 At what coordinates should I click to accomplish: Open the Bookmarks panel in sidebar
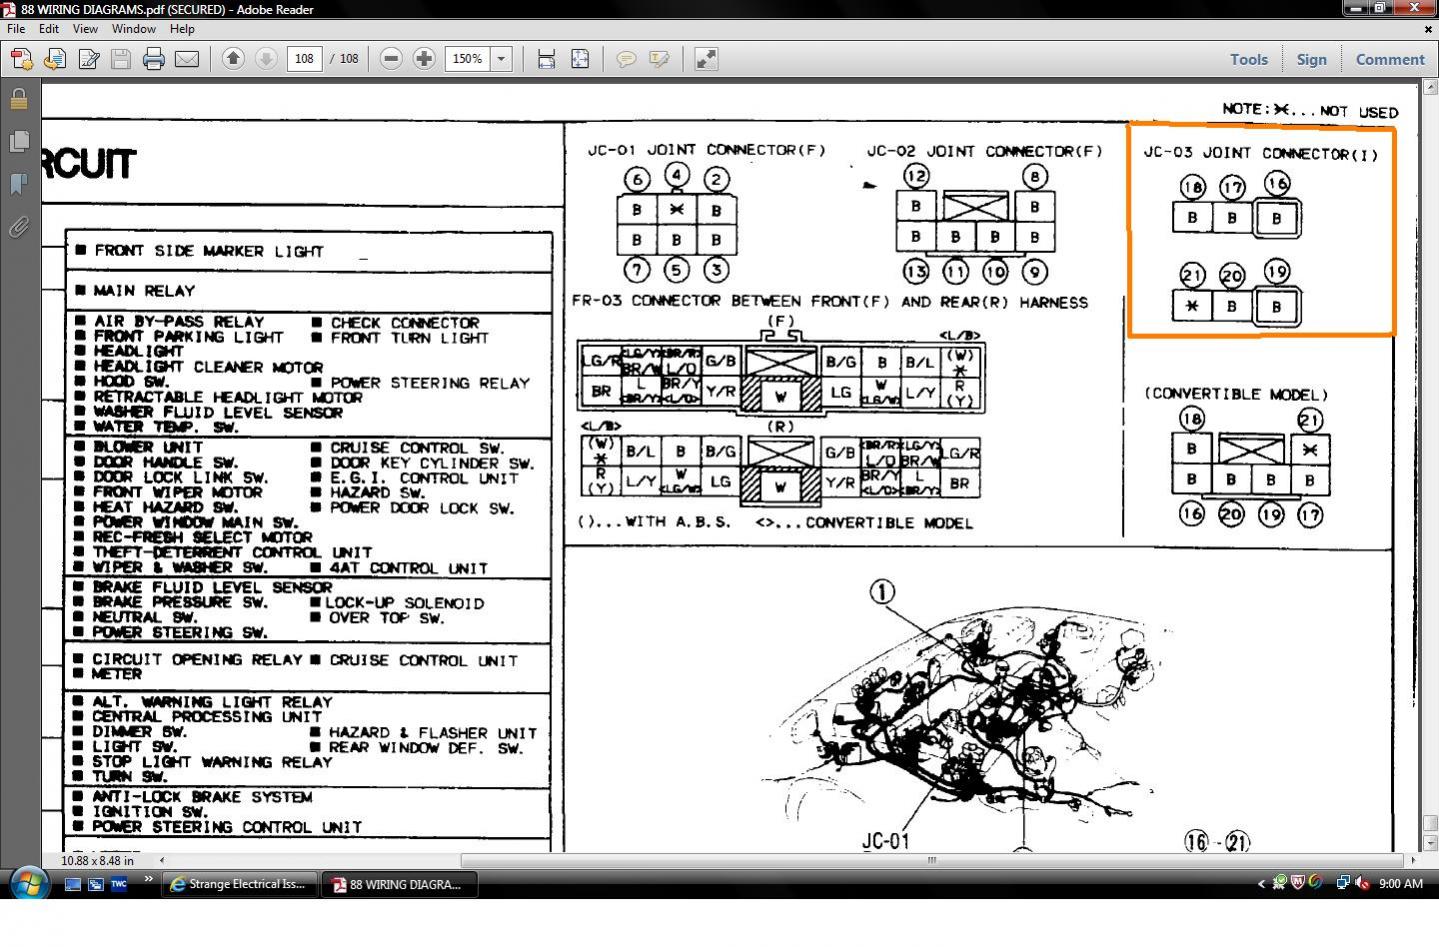[x=18, y=184]
